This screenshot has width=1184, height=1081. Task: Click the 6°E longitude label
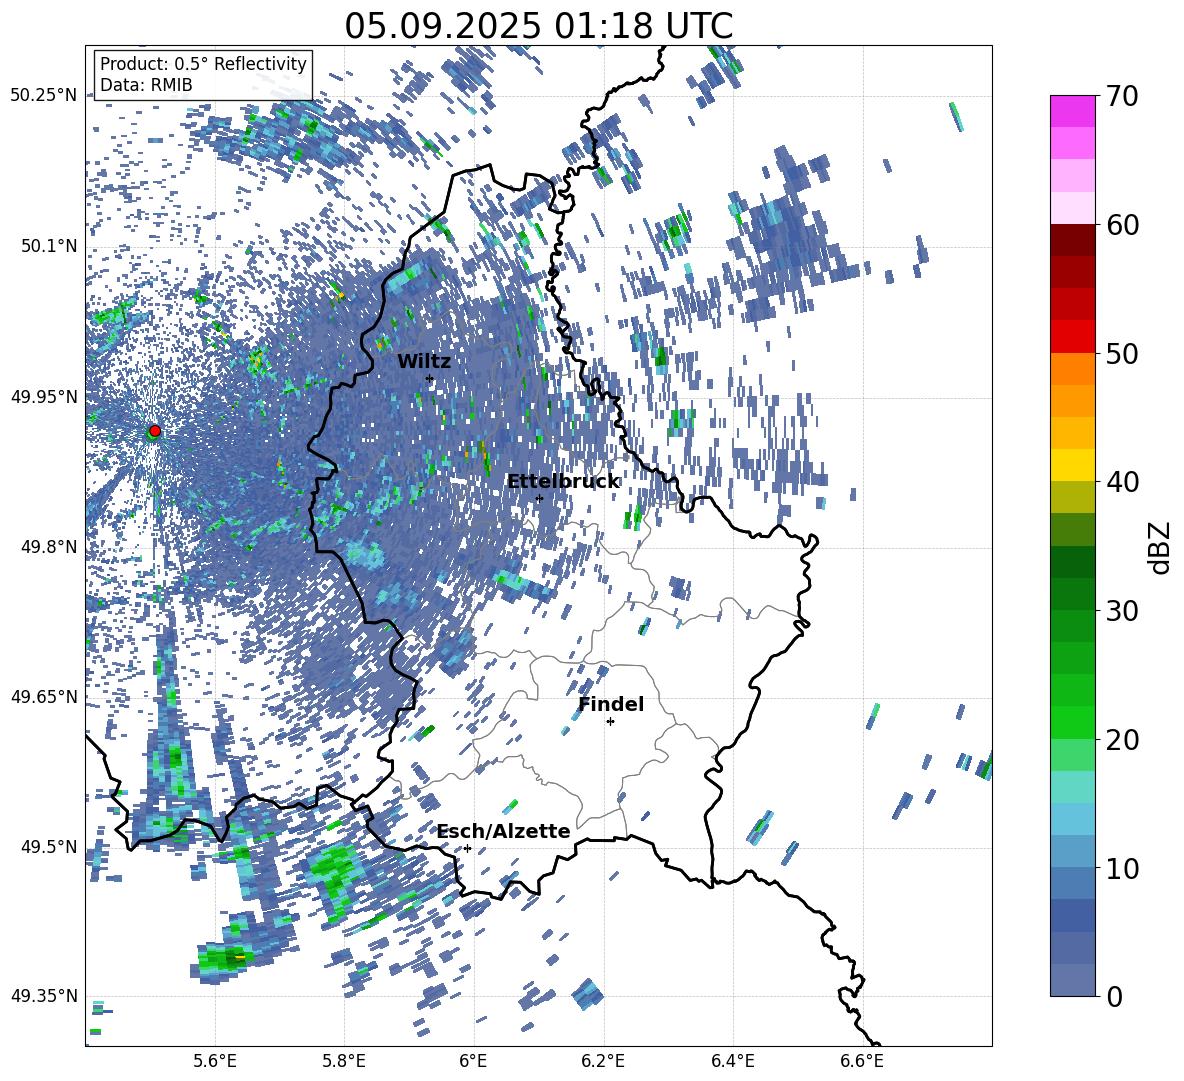[x=473, y=1061]
